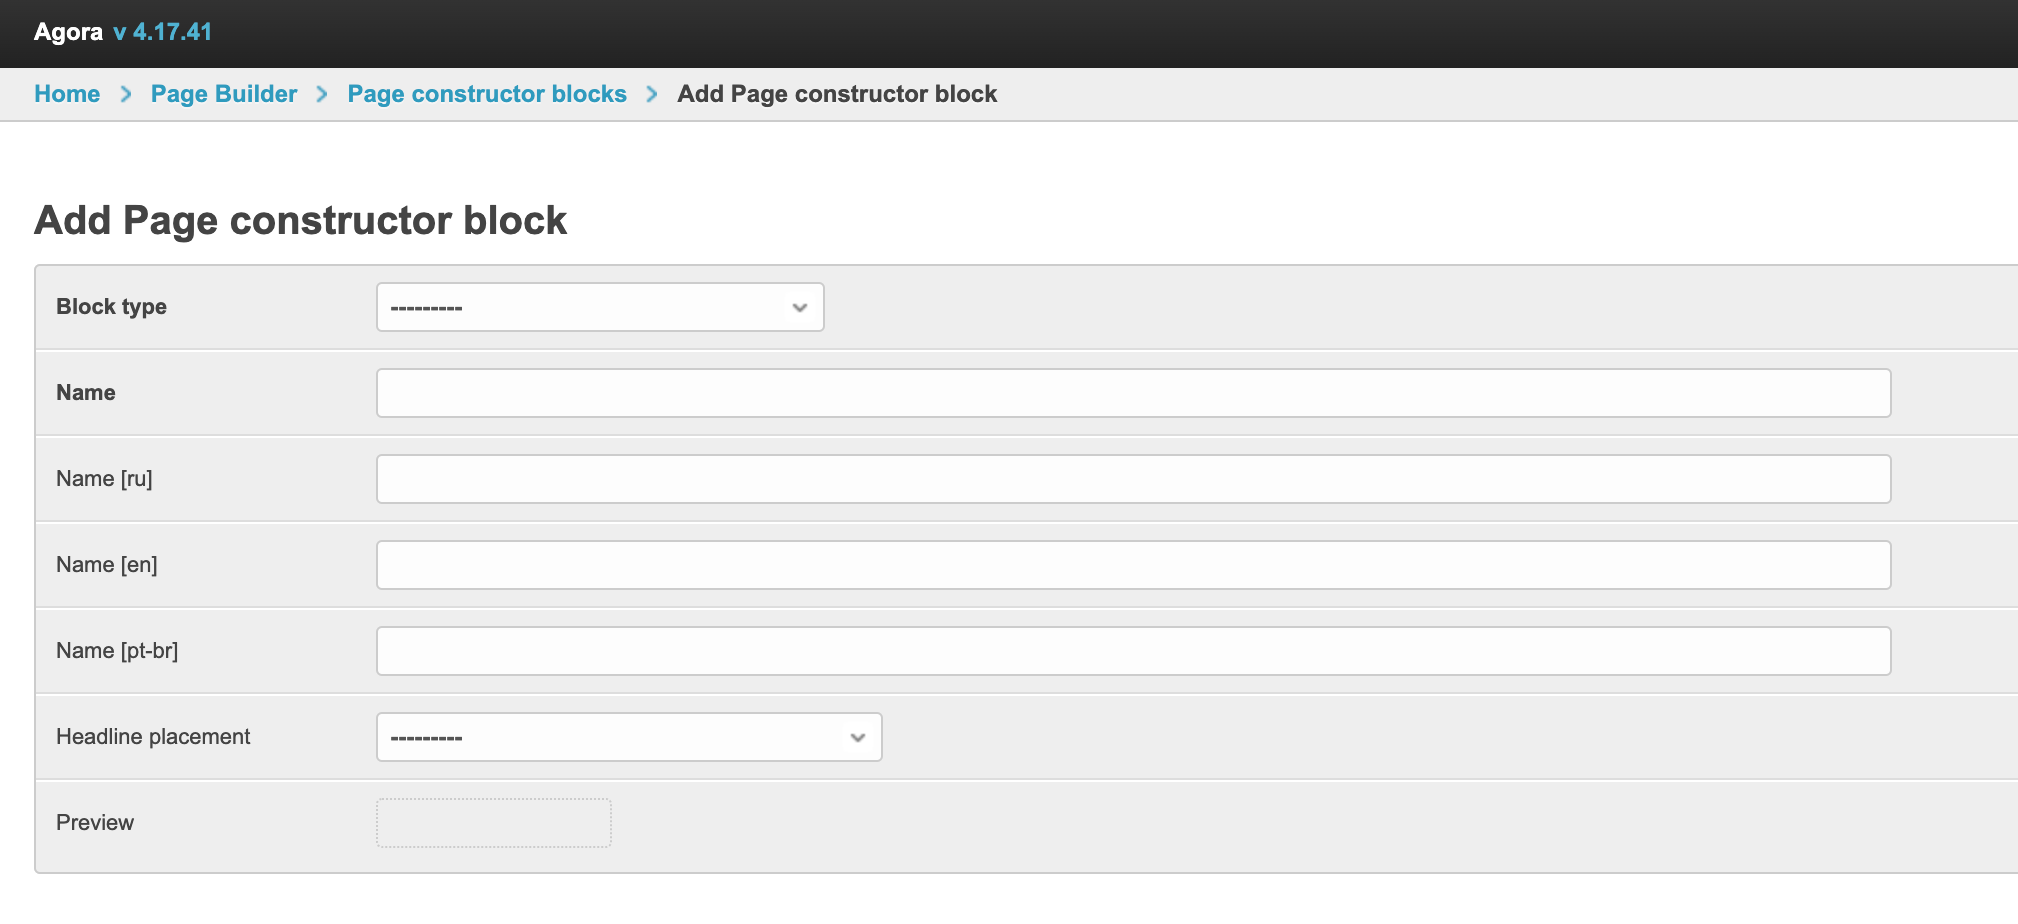2018x924 pixels.
Task: Click the current Add Page constructor block breadcrumb
Action: coord(837,94)
